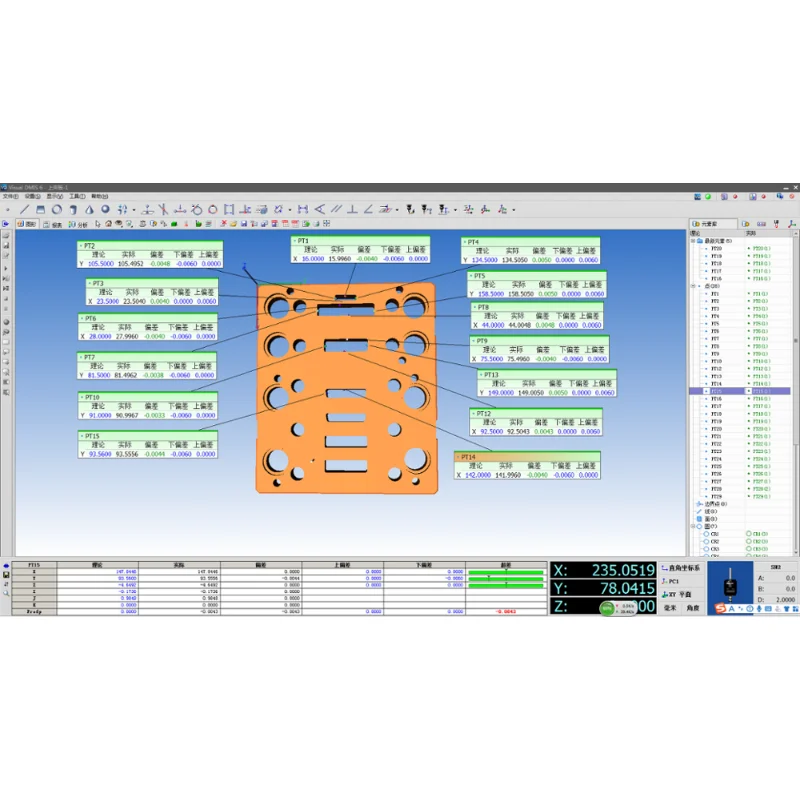The image size is (800, 800).
Task: Click the magnifier icon beside results table
Action: 6,593
